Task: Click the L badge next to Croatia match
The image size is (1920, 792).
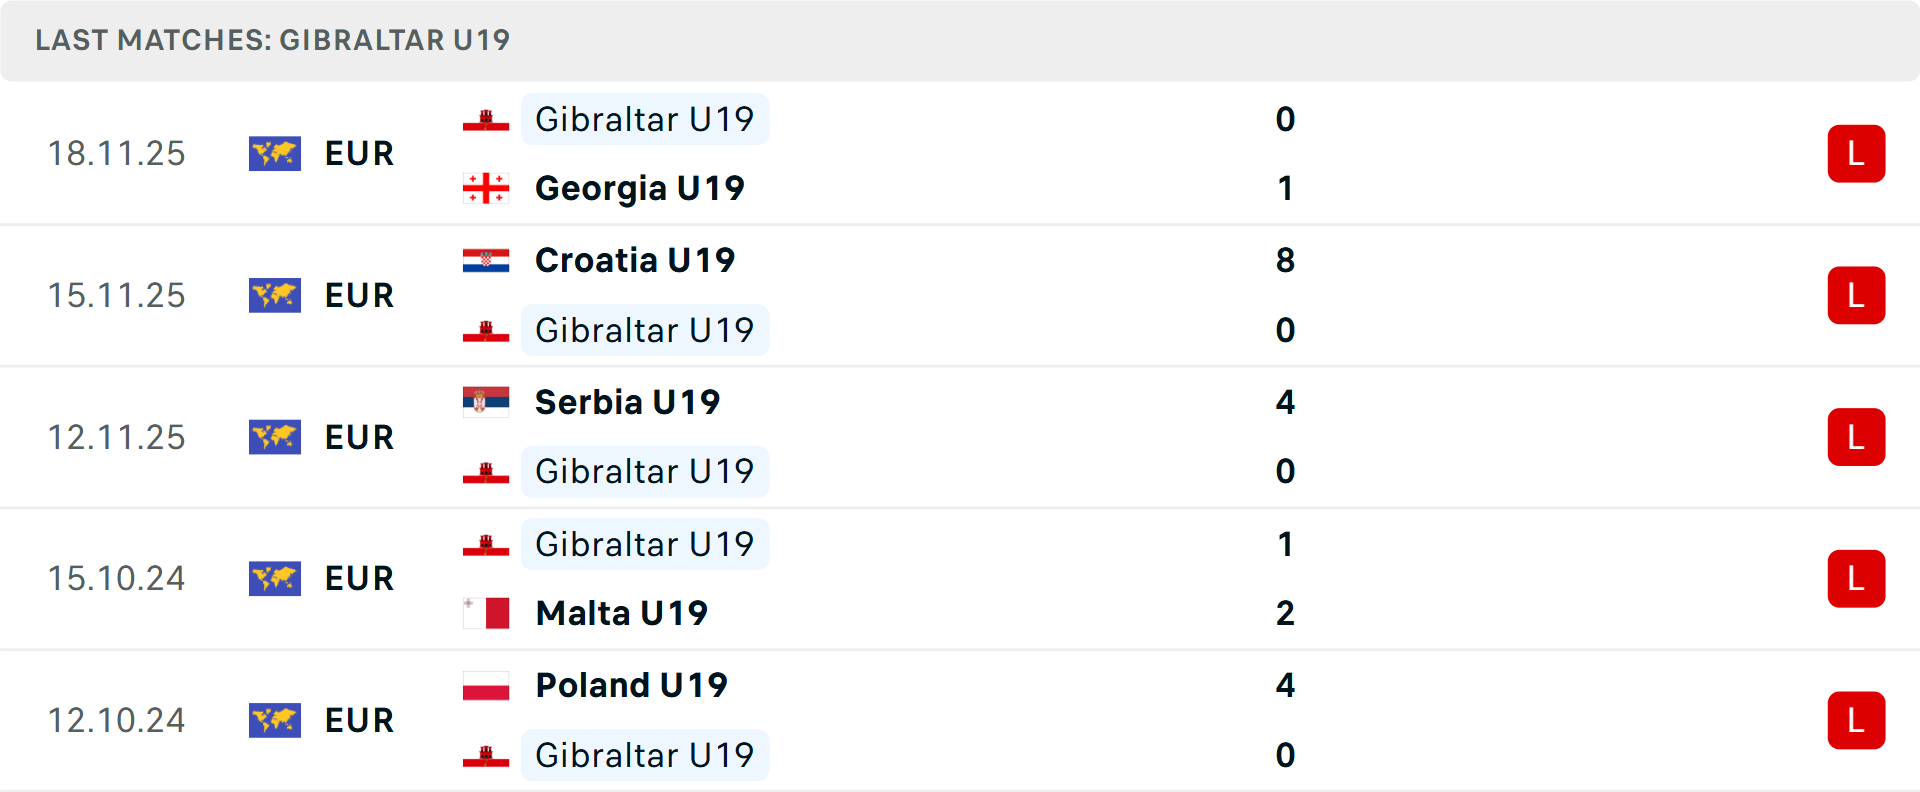Action: (1857, 295)
